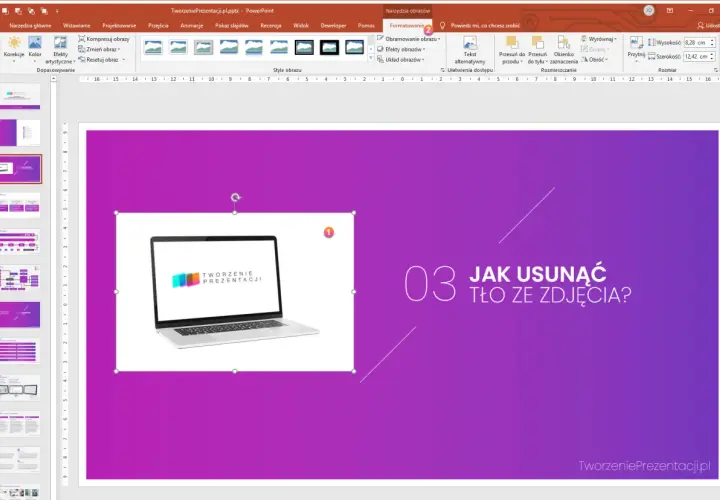Image resolution: width=720 pixels, height=500 pixels.
Task: Click the Przytnij crop tool
Action: point(636,45)
